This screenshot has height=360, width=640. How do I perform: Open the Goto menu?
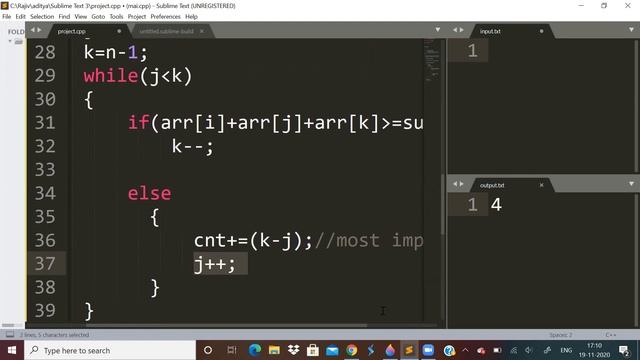pyautogui.click(x=98, y=17)
